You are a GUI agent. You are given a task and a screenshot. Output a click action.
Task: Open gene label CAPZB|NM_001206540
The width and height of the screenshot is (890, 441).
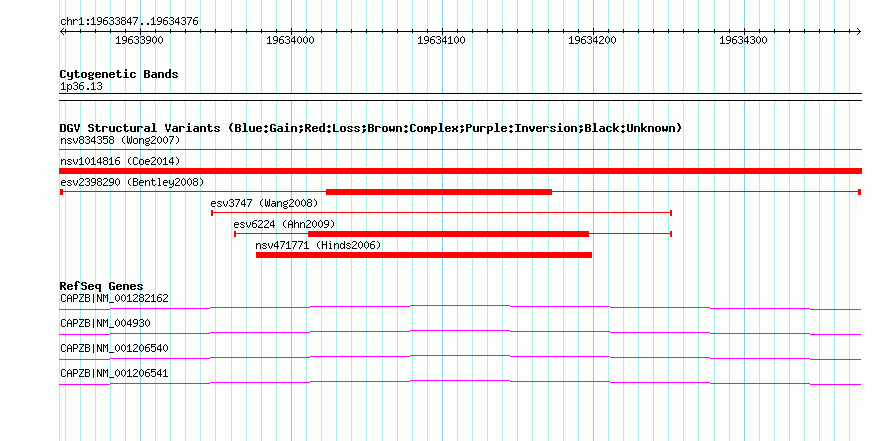point(114,348)
